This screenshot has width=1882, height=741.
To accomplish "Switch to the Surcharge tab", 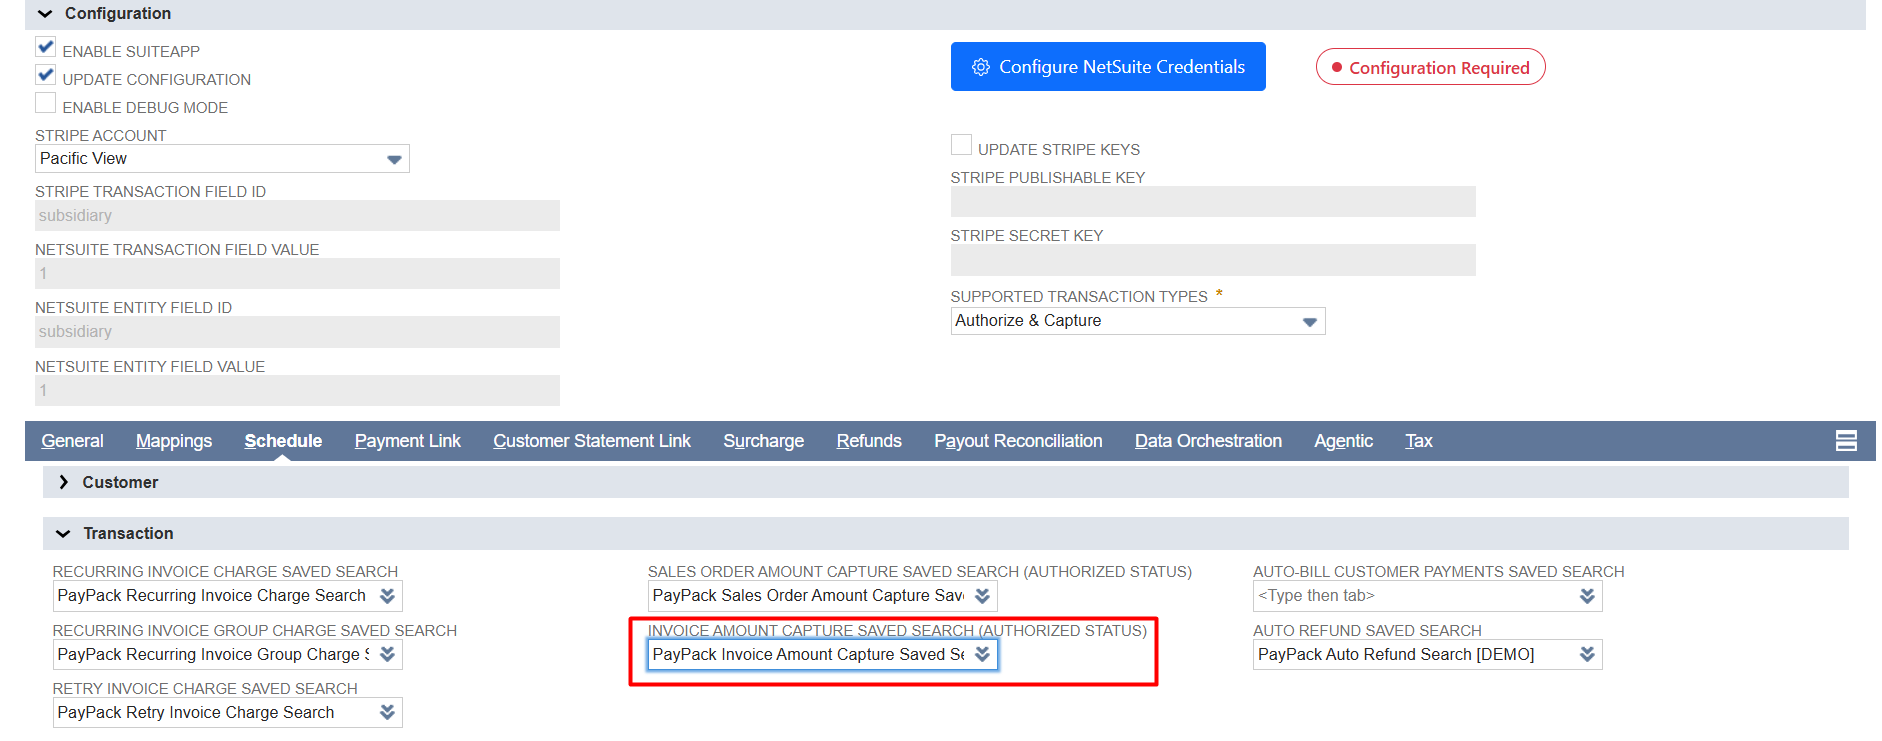I will point(764,441).
